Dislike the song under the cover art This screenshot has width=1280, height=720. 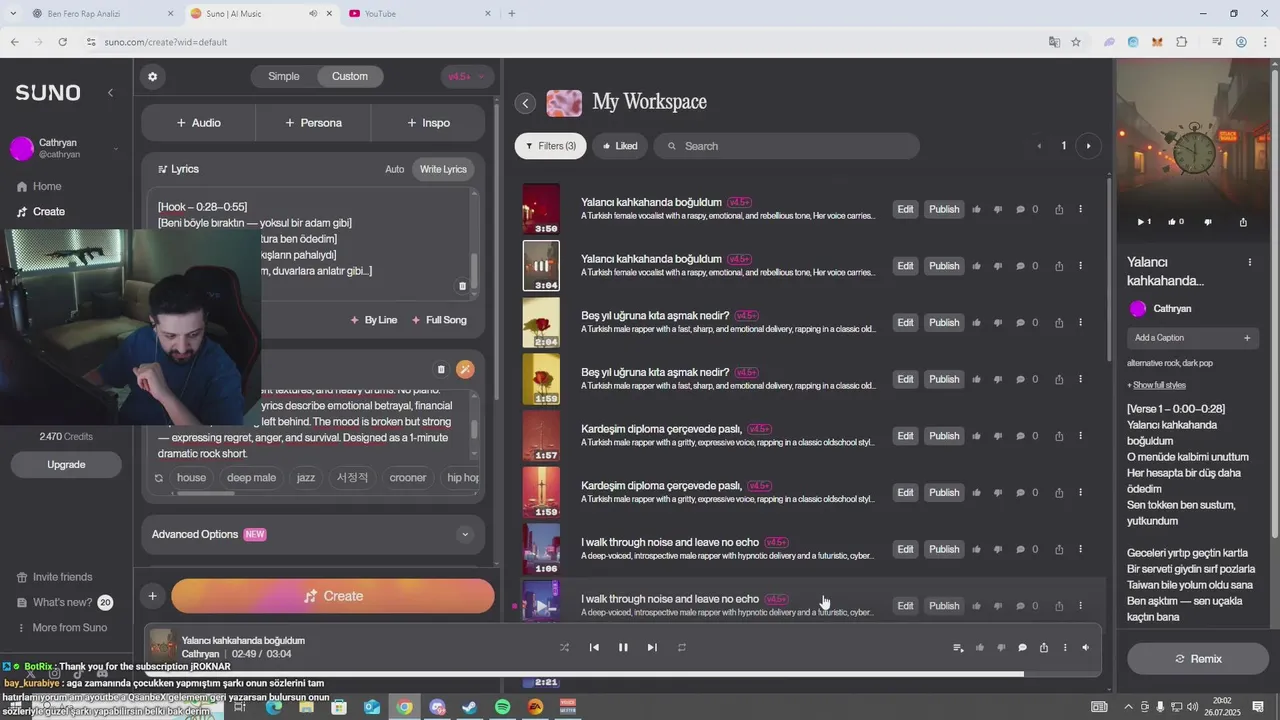tap(1208, 222)
